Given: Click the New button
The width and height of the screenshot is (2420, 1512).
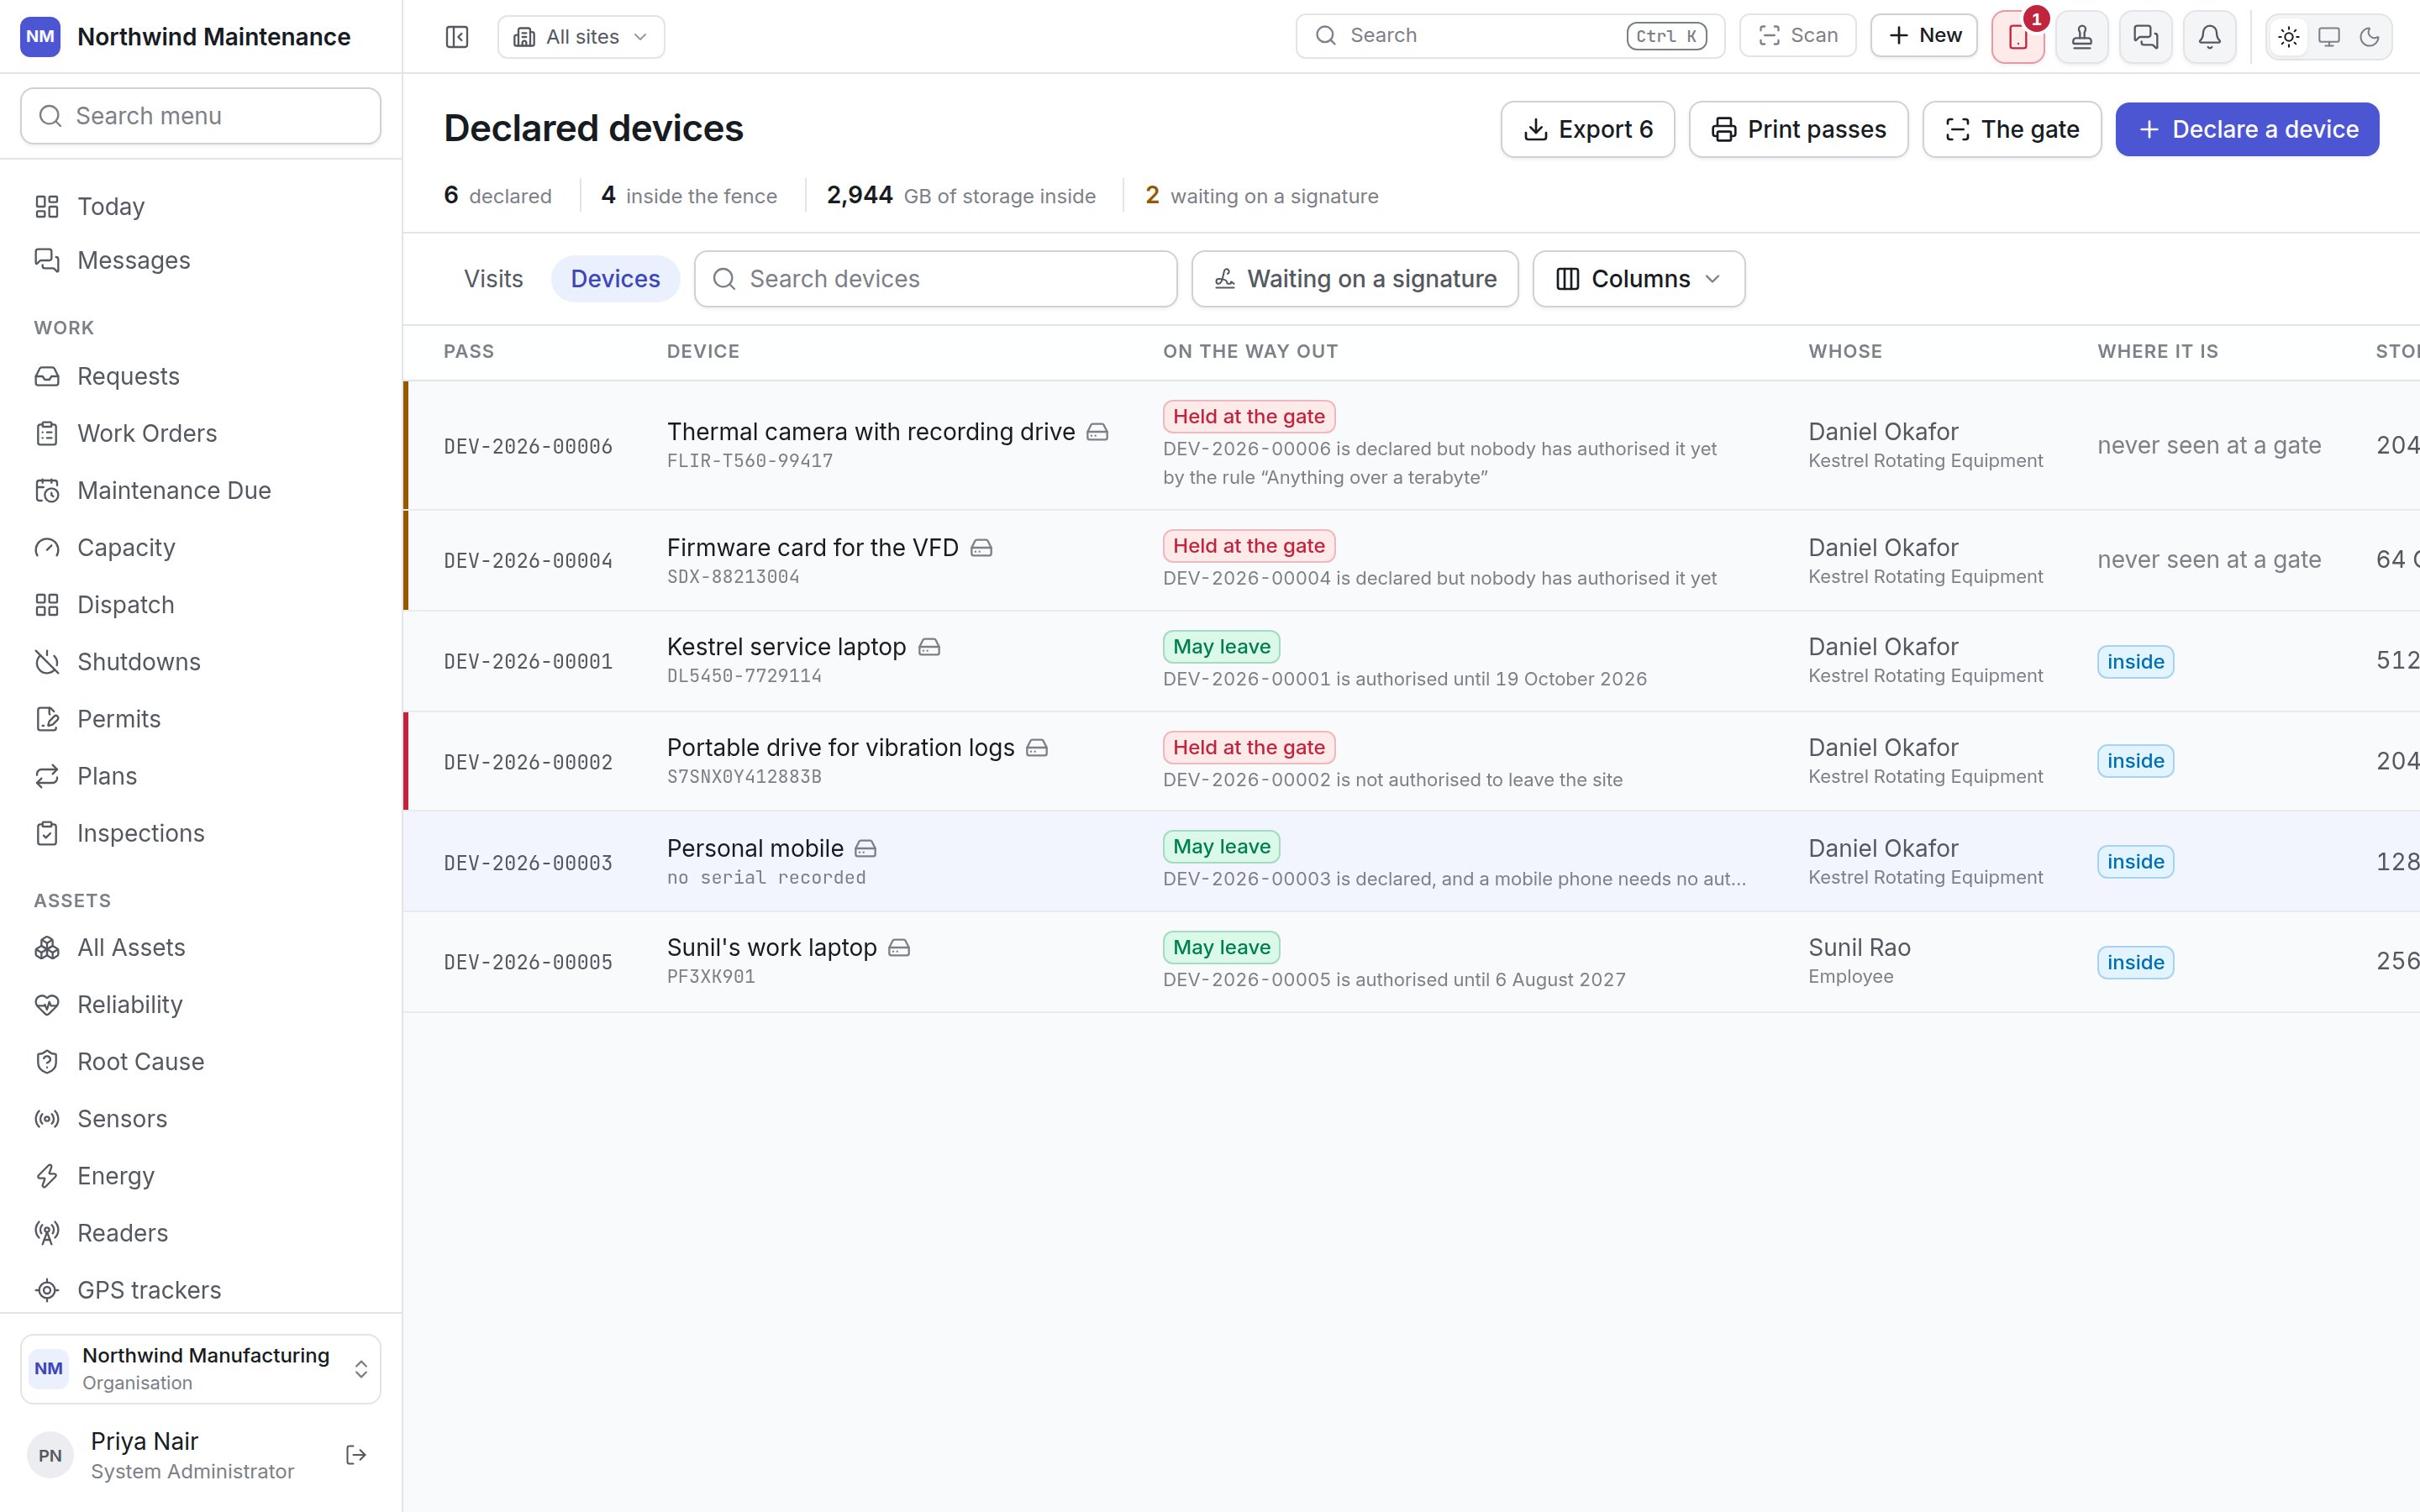Looking at the screenshot, I should pos(1924,36).
